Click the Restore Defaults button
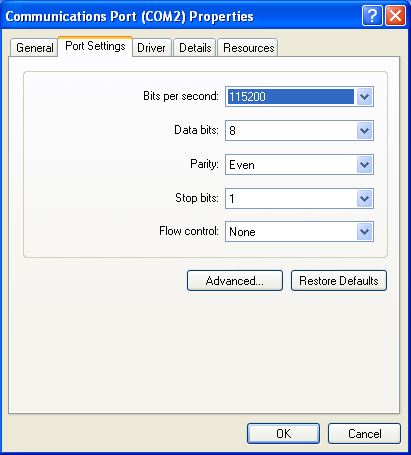 (x=339, y=281)
